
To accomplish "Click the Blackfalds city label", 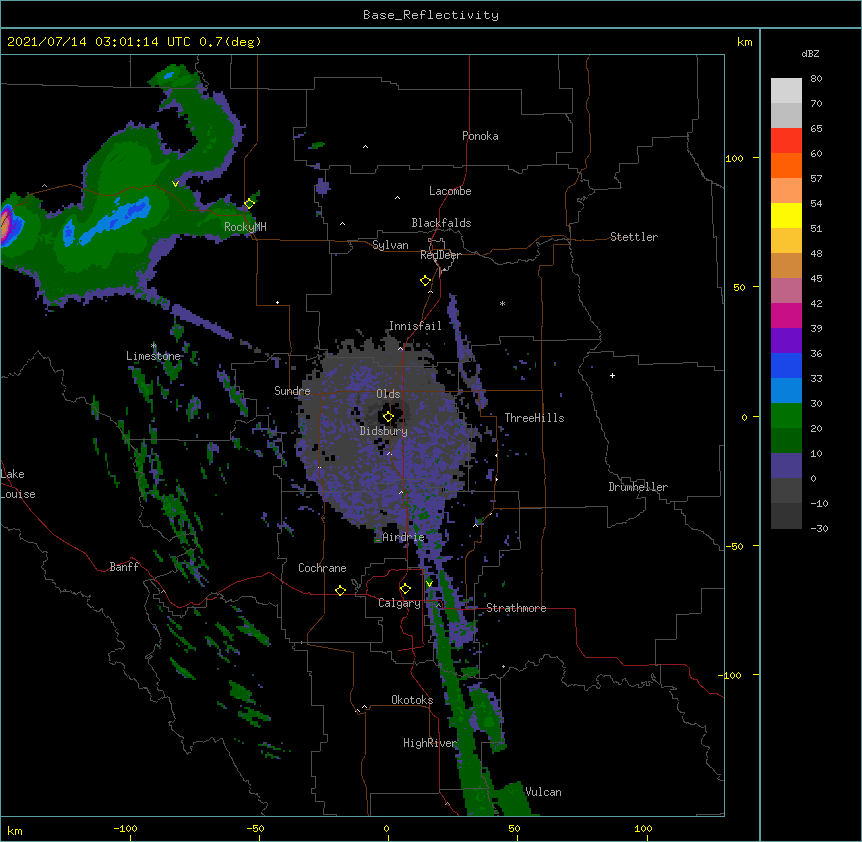I will point(441,223).
